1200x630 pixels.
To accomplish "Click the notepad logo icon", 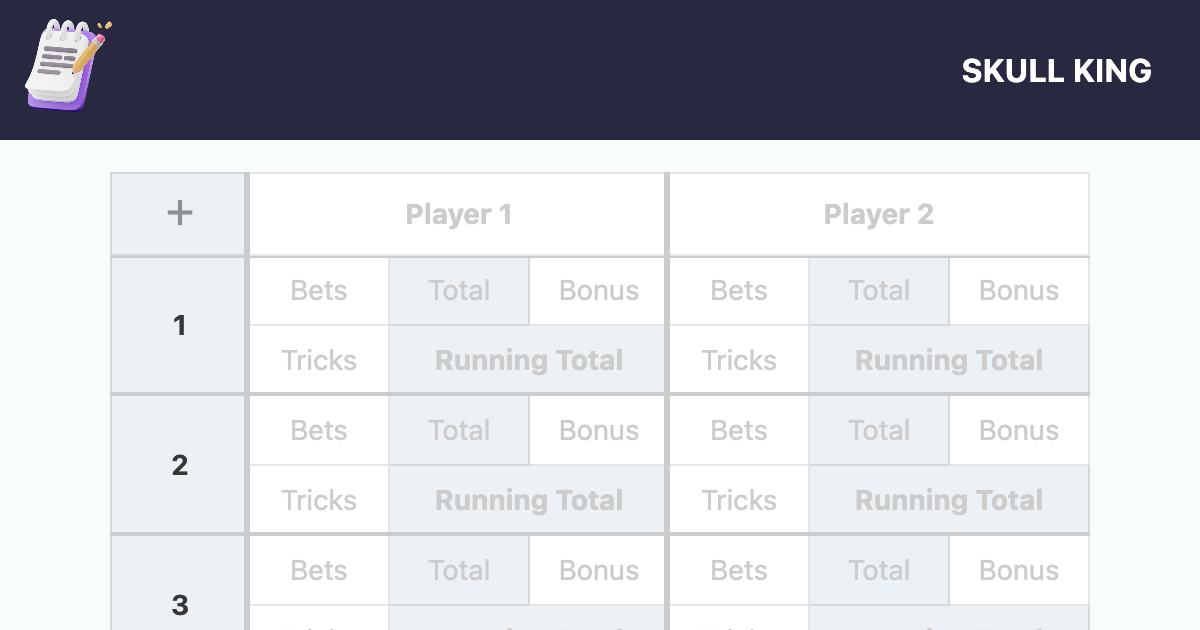I will (x=67, y=65).
